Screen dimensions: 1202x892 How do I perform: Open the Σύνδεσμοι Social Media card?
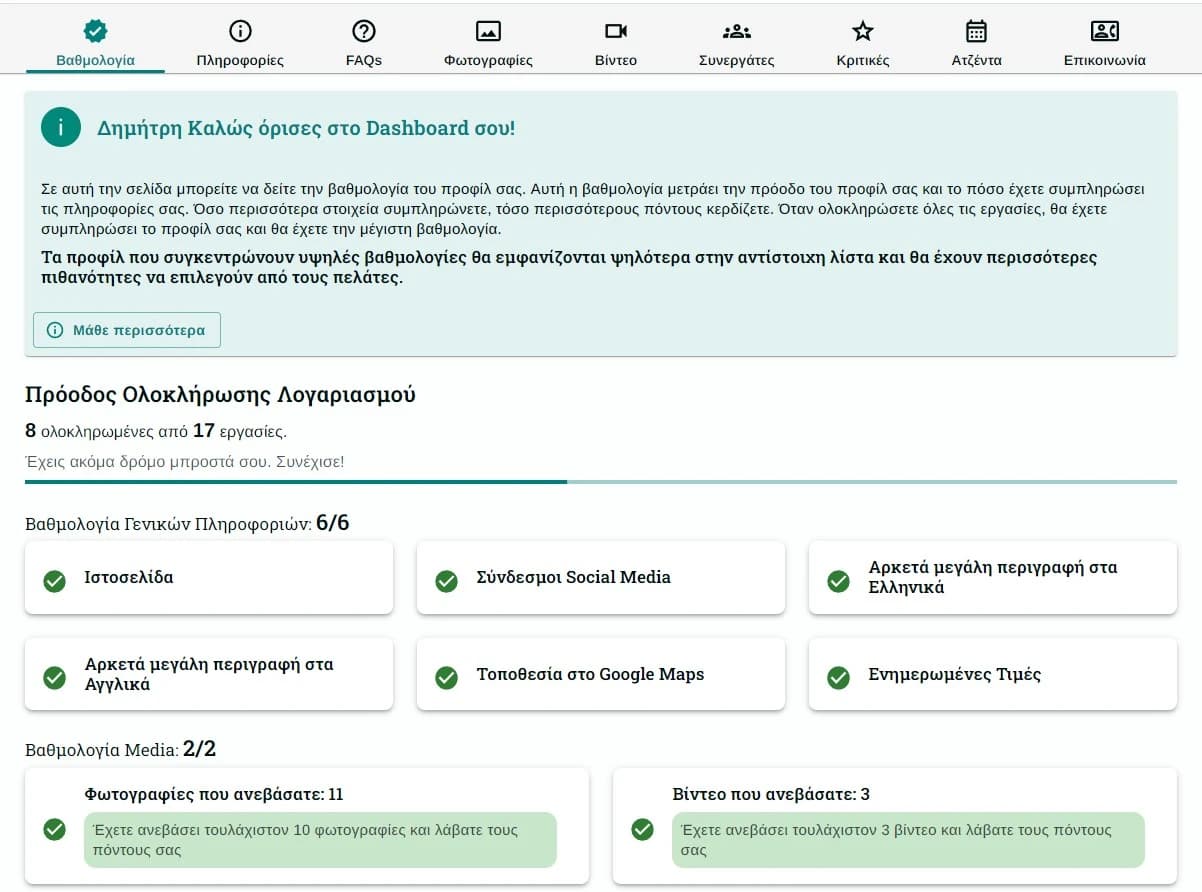(601, 578)
